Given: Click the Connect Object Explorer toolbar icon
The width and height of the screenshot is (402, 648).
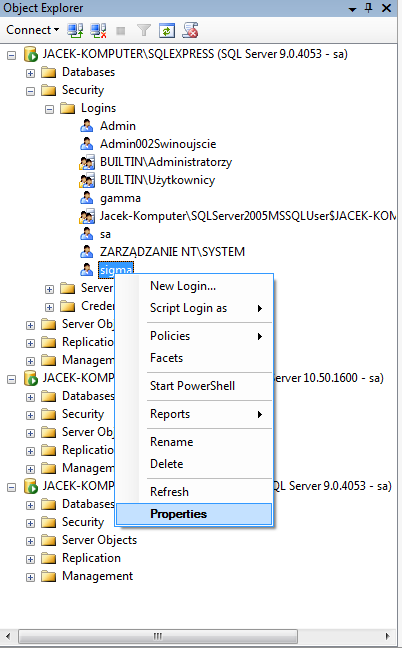Looking at the screenshot, I should (x=75, y=30).
